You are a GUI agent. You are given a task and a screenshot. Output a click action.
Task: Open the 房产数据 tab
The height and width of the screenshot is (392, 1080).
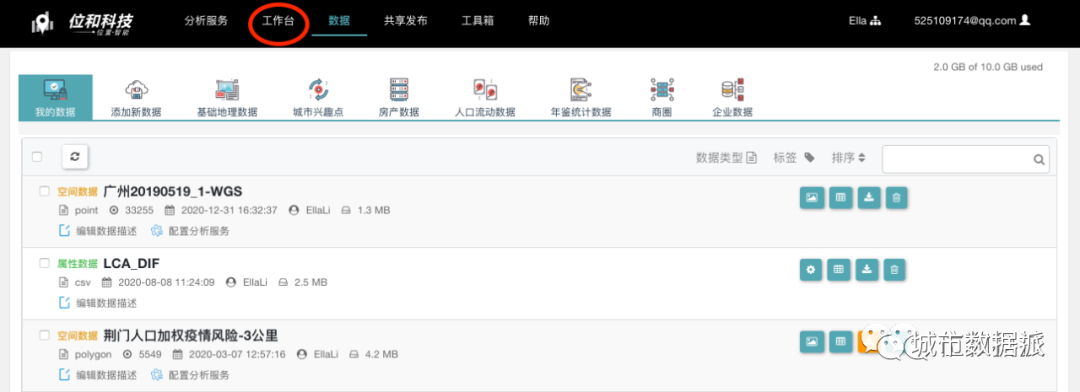399,99
